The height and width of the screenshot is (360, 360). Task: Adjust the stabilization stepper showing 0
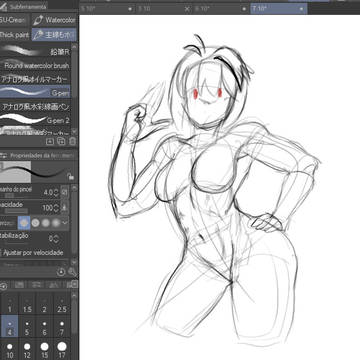pyautogui.click(x=56, y=239)
